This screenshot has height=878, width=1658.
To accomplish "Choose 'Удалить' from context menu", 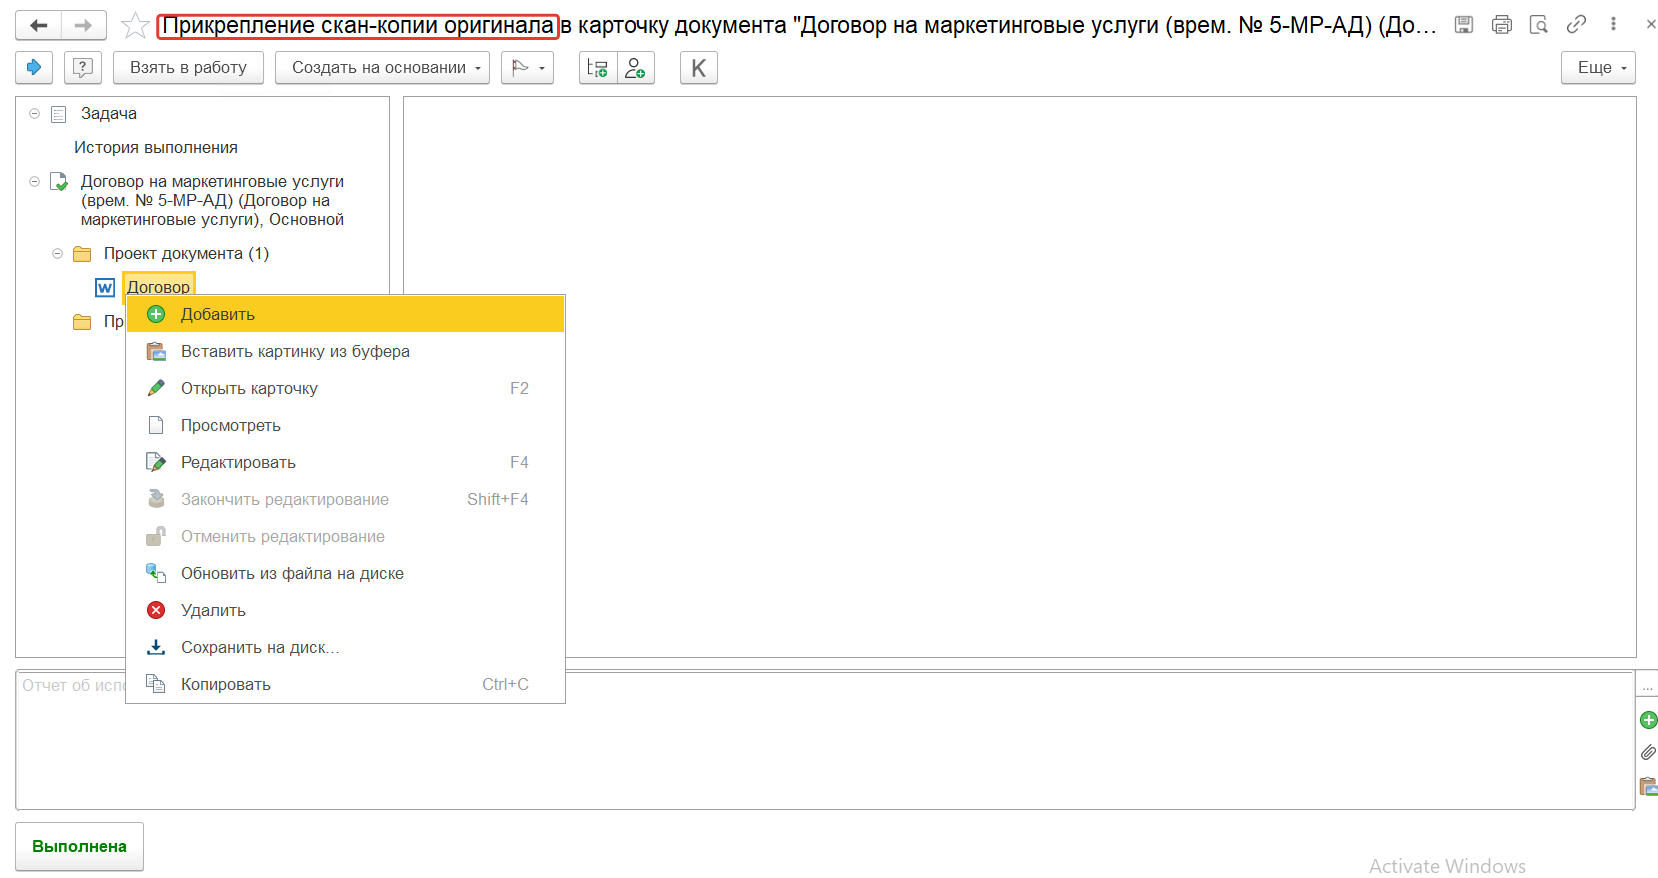I will coord(213,610).
